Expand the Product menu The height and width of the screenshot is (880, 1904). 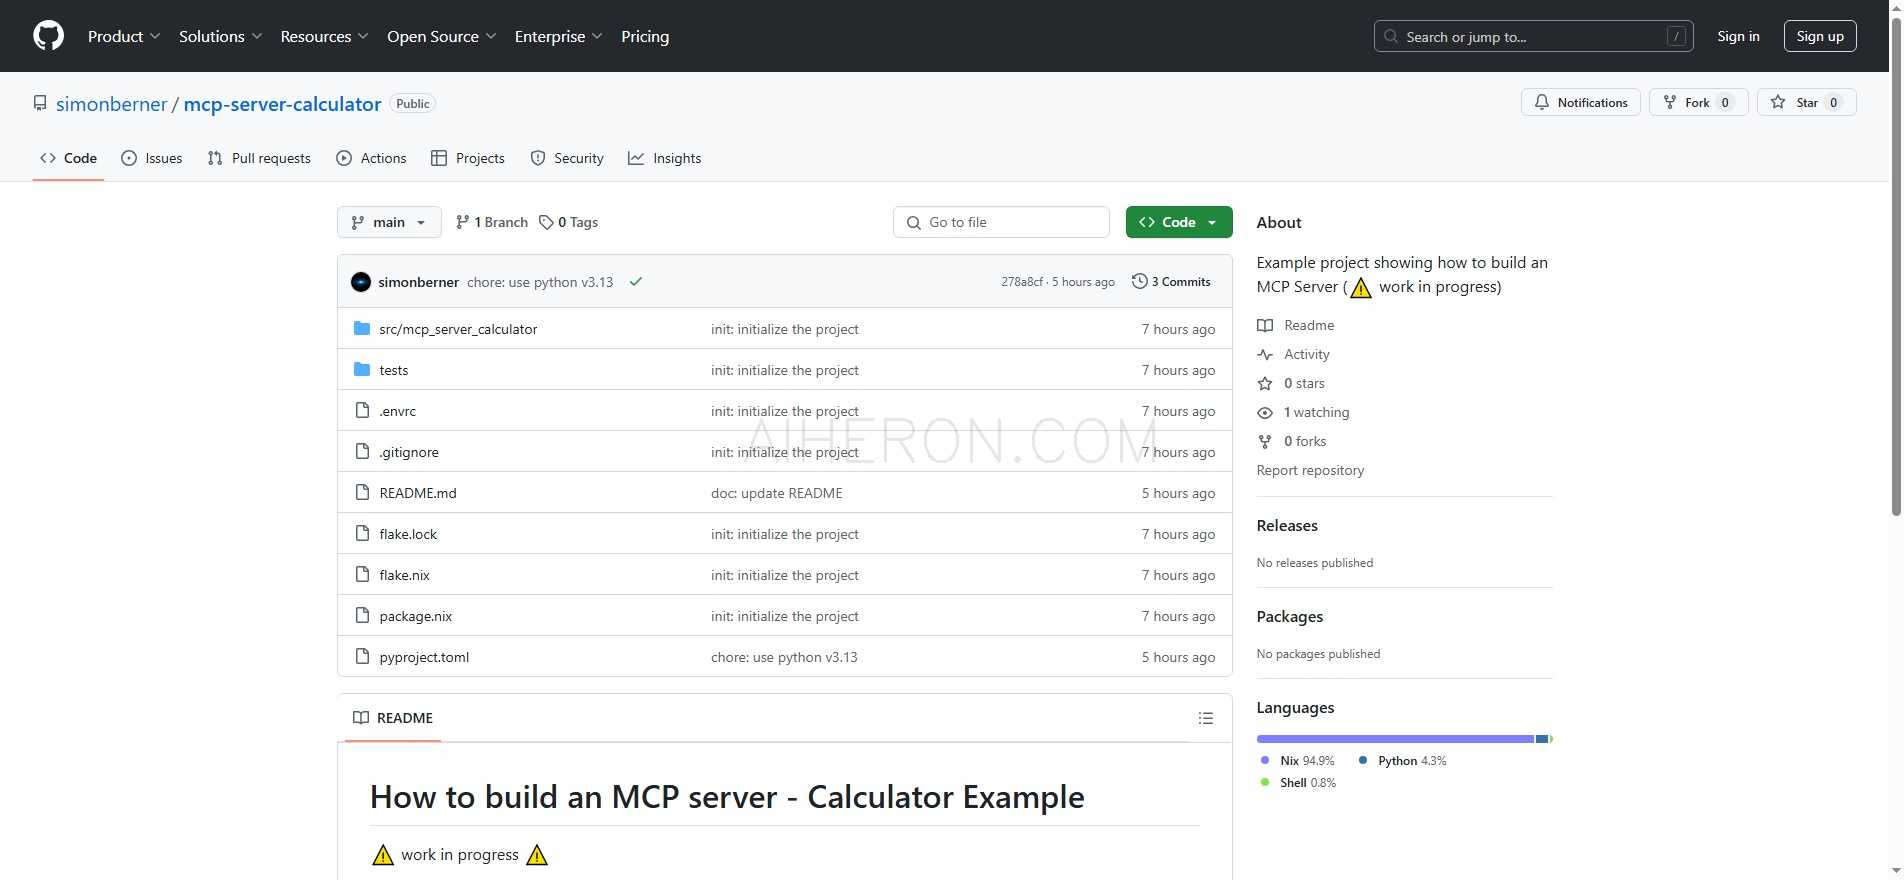(x=123, y=36)
